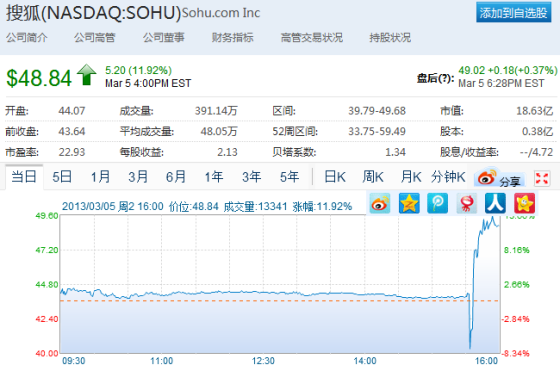Toggle fullscreen chart with red arrows icon
Screen dimensions: 560x365
tap(541, 178)
